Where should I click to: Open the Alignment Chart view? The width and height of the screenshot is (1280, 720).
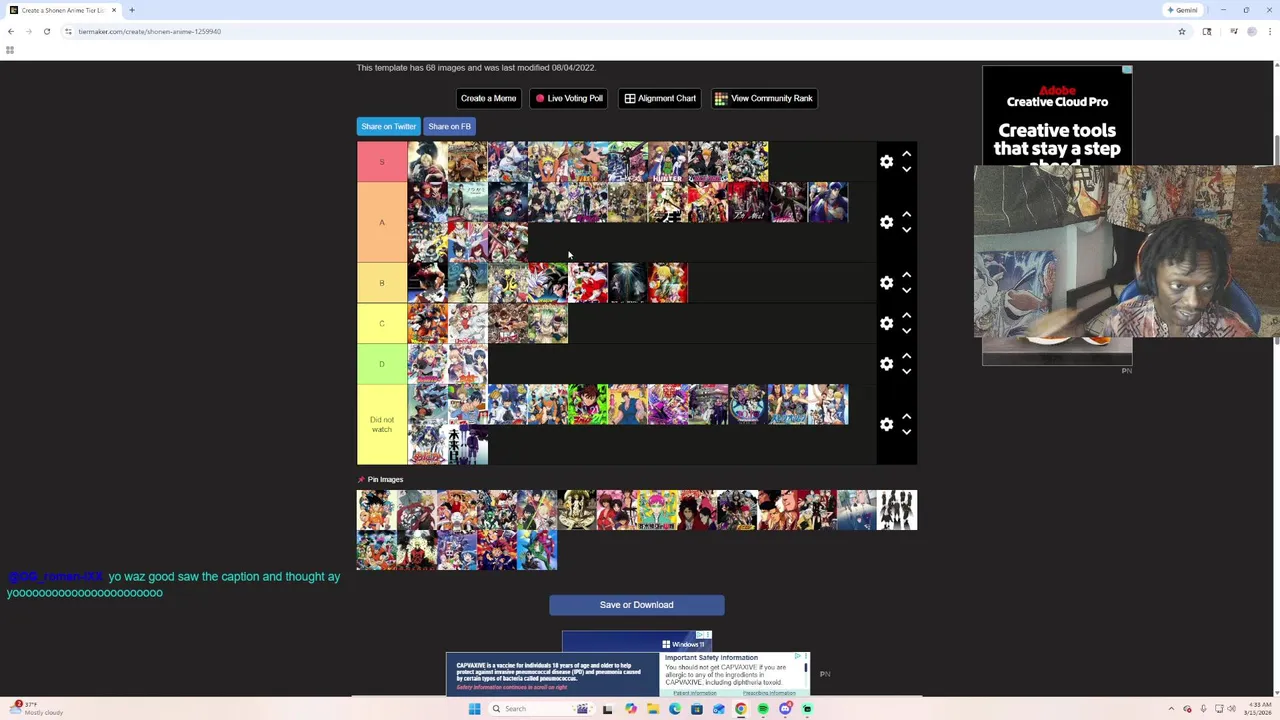click(660, 98)
